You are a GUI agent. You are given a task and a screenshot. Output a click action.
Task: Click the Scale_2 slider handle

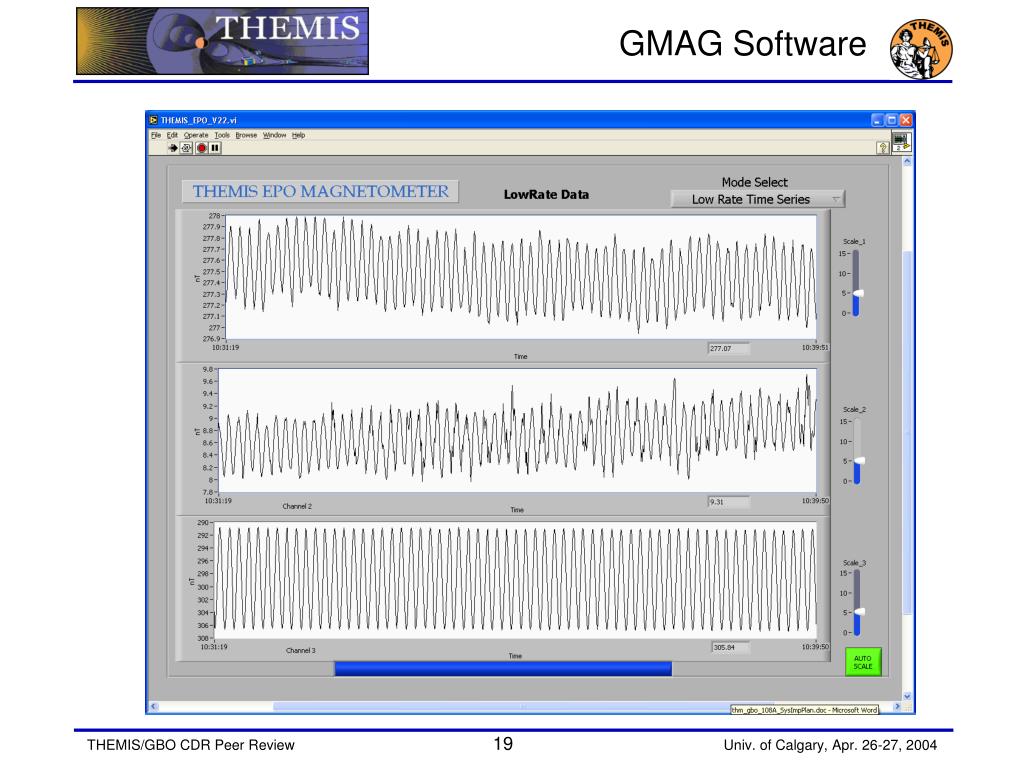coord(859,461)
